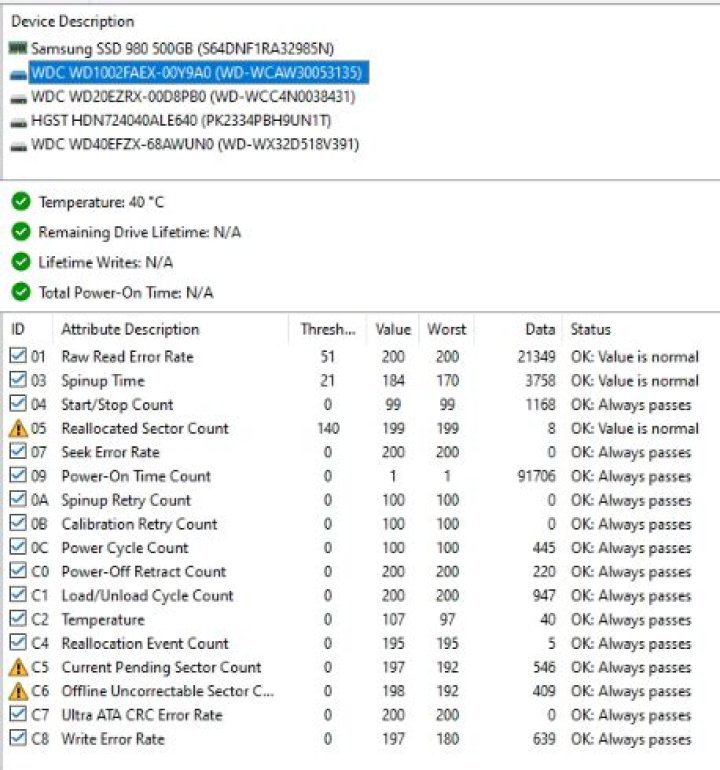Click warning icon for Offline Uncorrectable Sector

18,691
